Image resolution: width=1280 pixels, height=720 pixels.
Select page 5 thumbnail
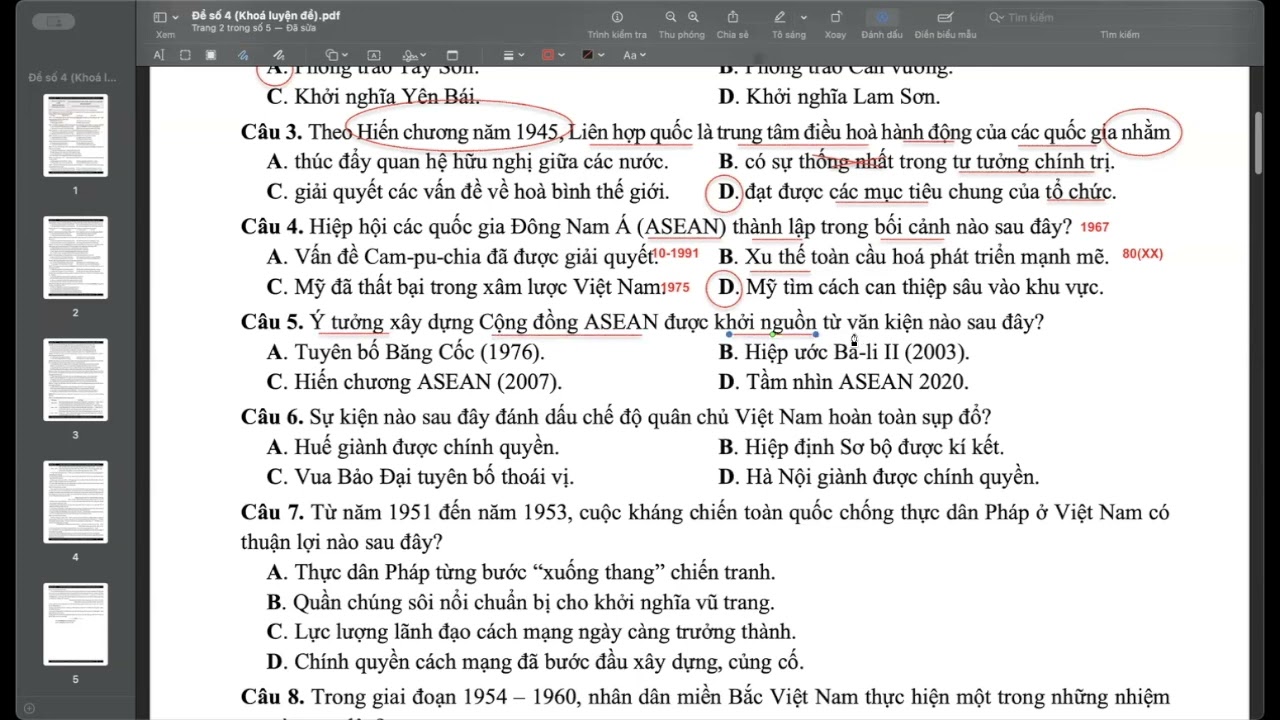pos(75,624)
